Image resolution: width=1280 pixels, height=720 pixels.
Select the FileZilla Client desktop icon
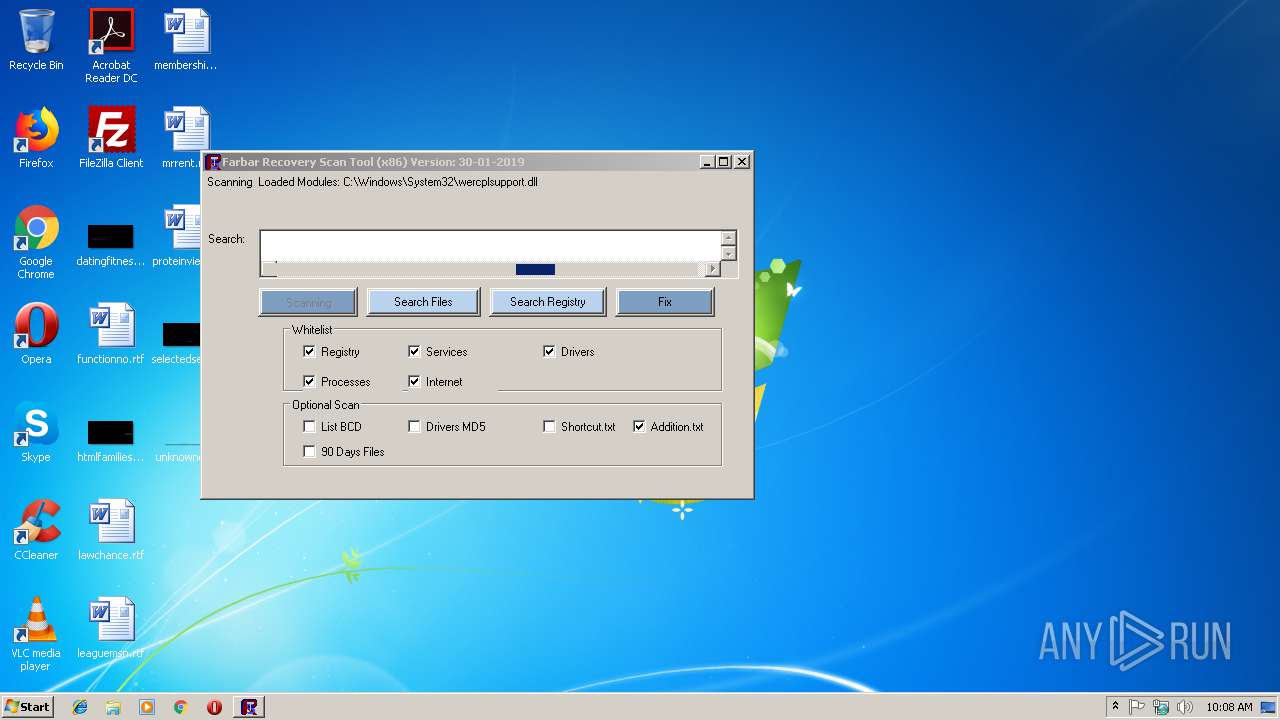point(111,138)
